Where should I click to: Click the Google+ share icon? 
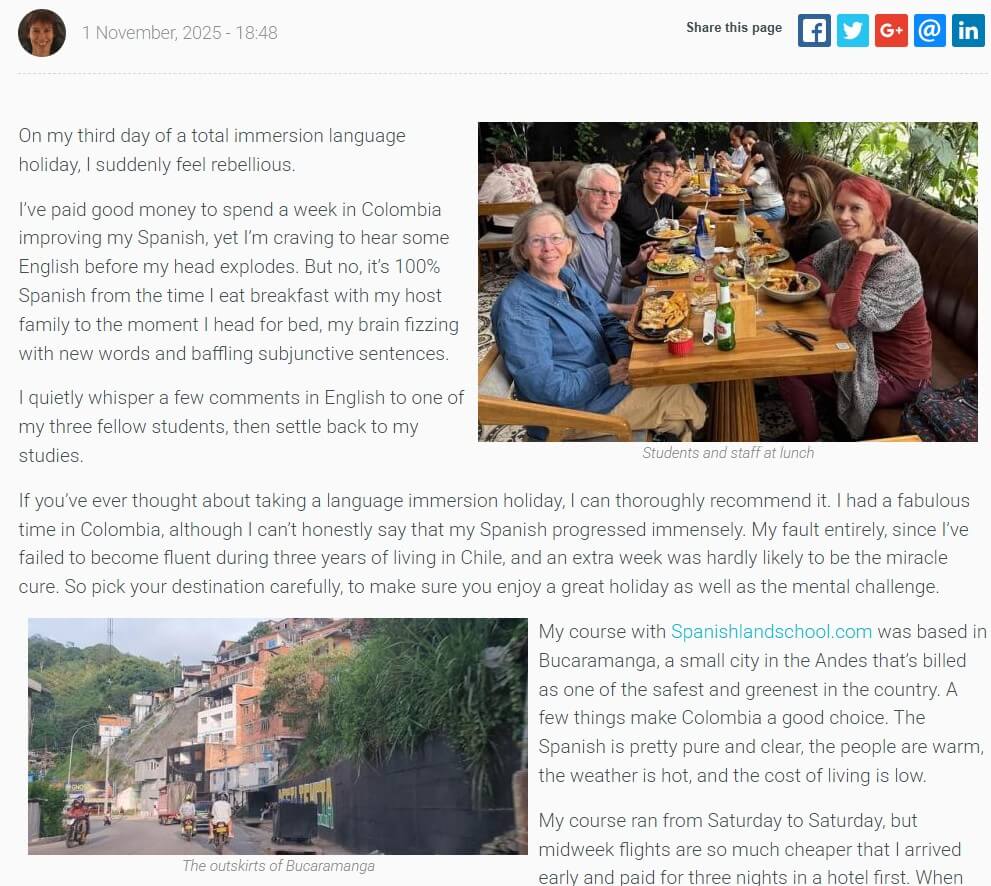(x=891, y=30)
